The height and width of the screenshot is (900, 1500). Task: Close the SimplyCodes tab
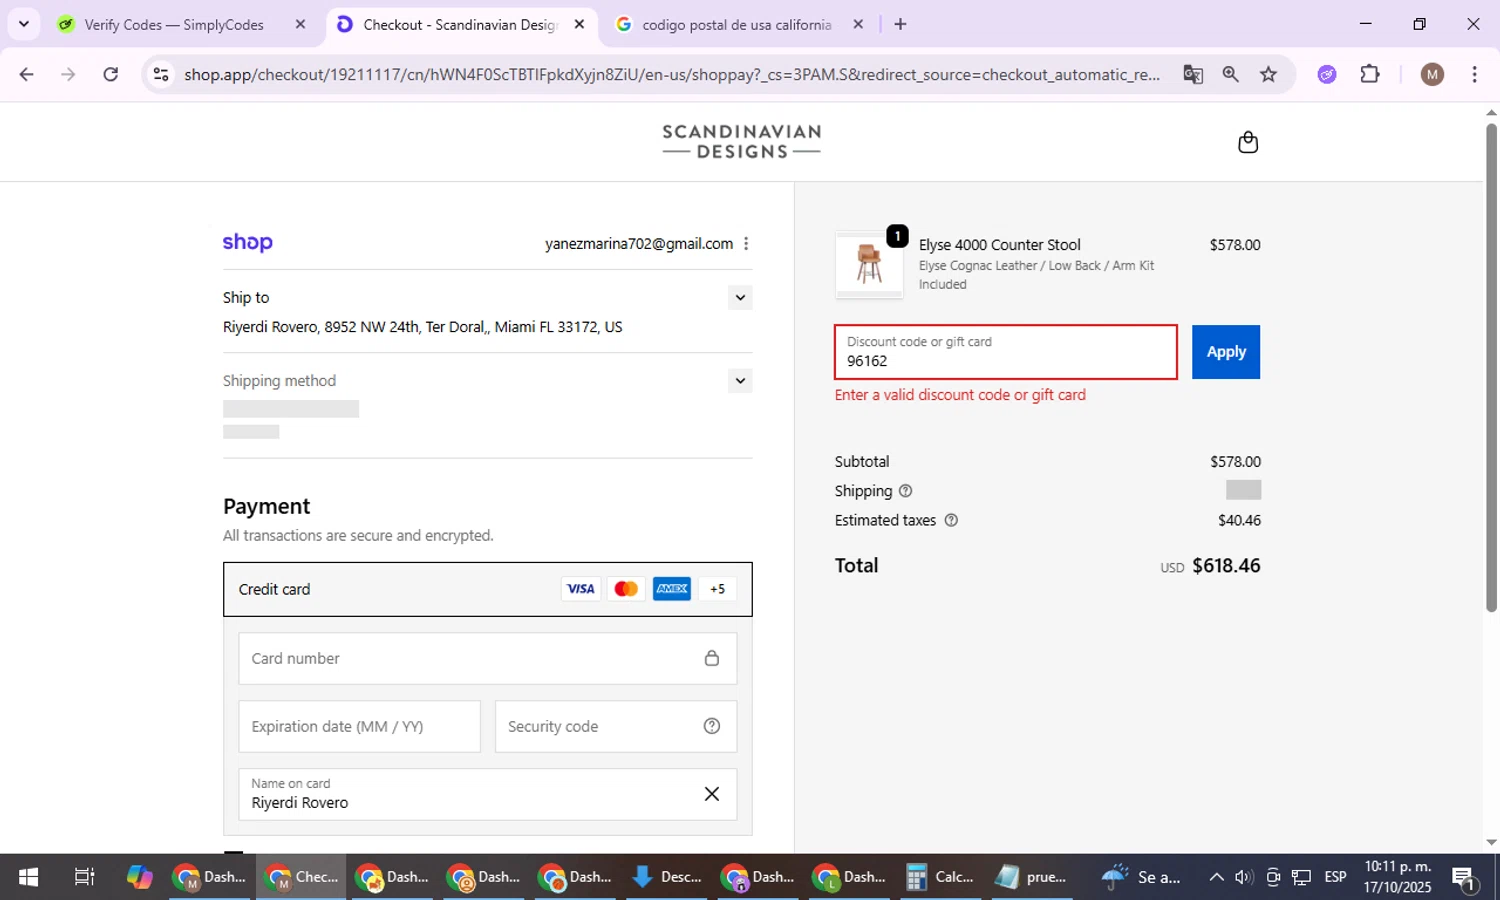click(300, 24)
